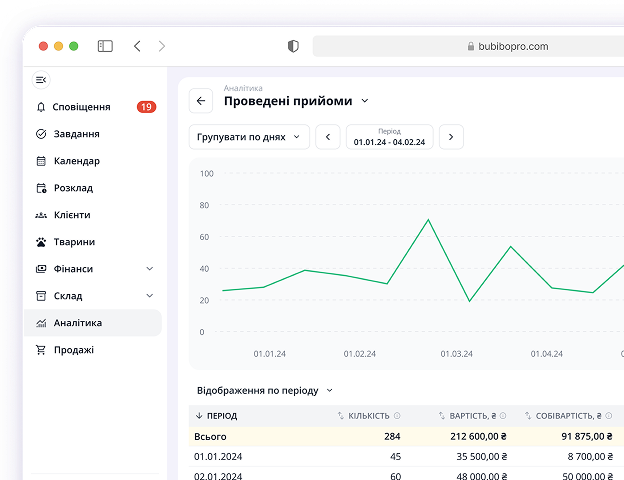
Task: Click the Клієнти clients icon
Action: coord(41,215)
